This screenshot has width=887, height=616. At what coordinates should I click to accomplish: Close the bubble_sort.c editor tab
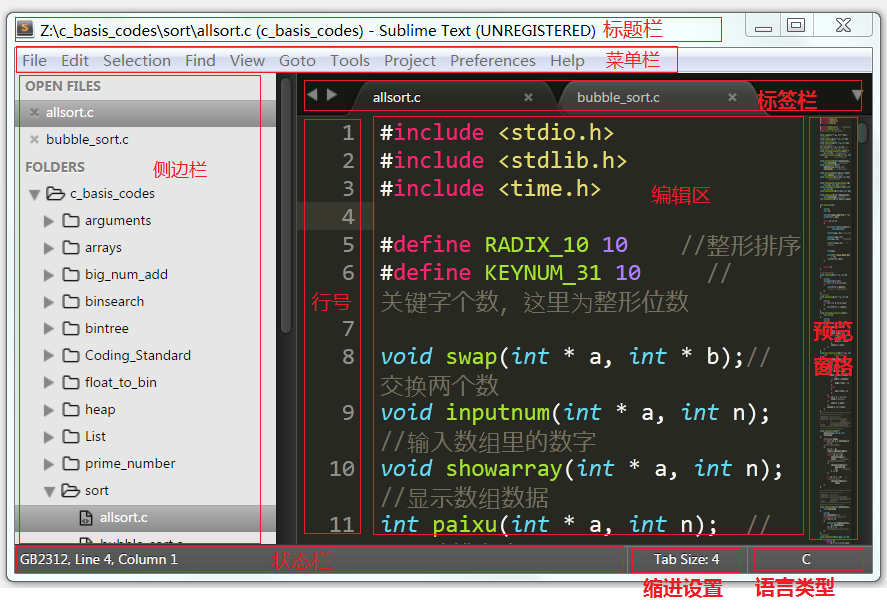[x=733, y=98]
